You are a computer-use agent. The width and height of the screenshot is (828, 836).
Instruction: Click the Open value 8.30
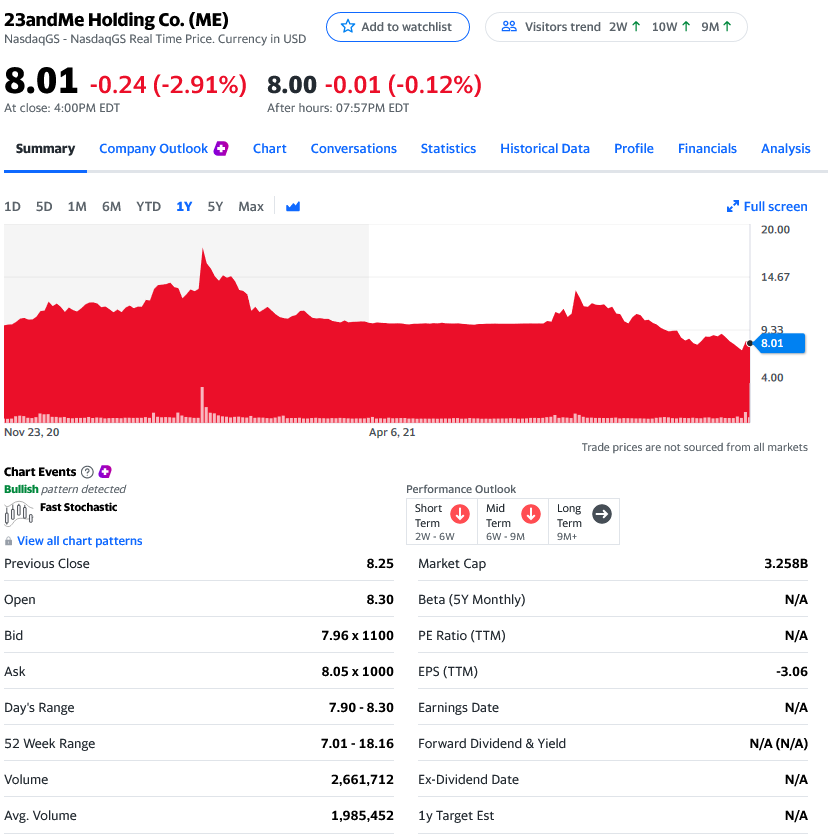380,600
